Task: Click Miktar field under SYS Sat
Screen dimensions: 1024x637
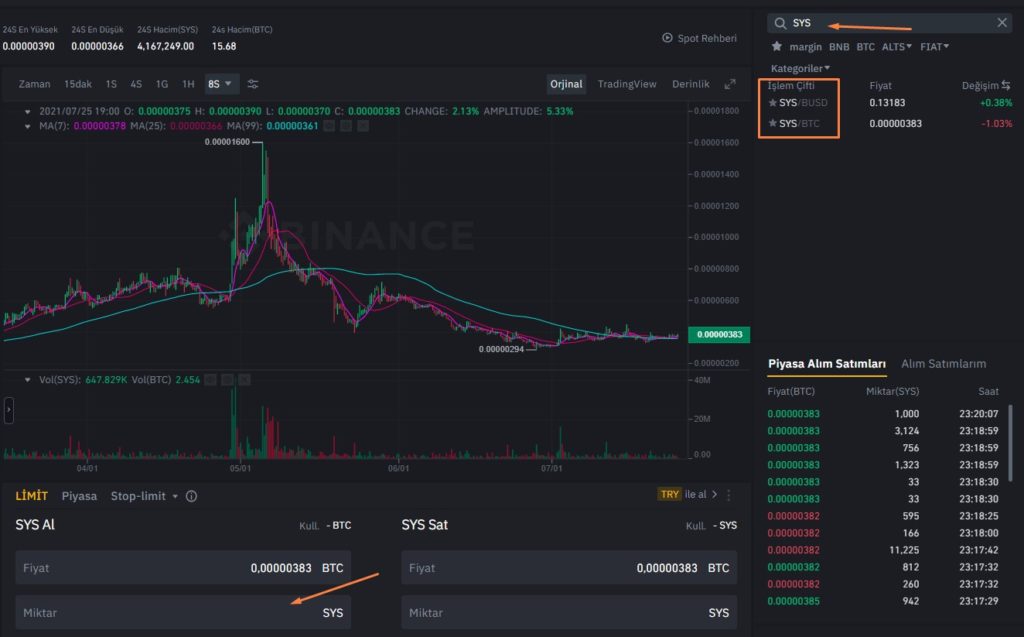Action: 569,613
